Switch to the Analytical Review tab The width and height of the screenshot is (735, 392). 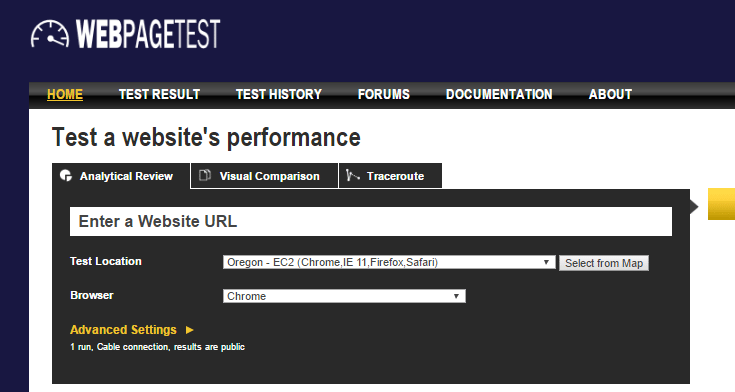[121, 176]
